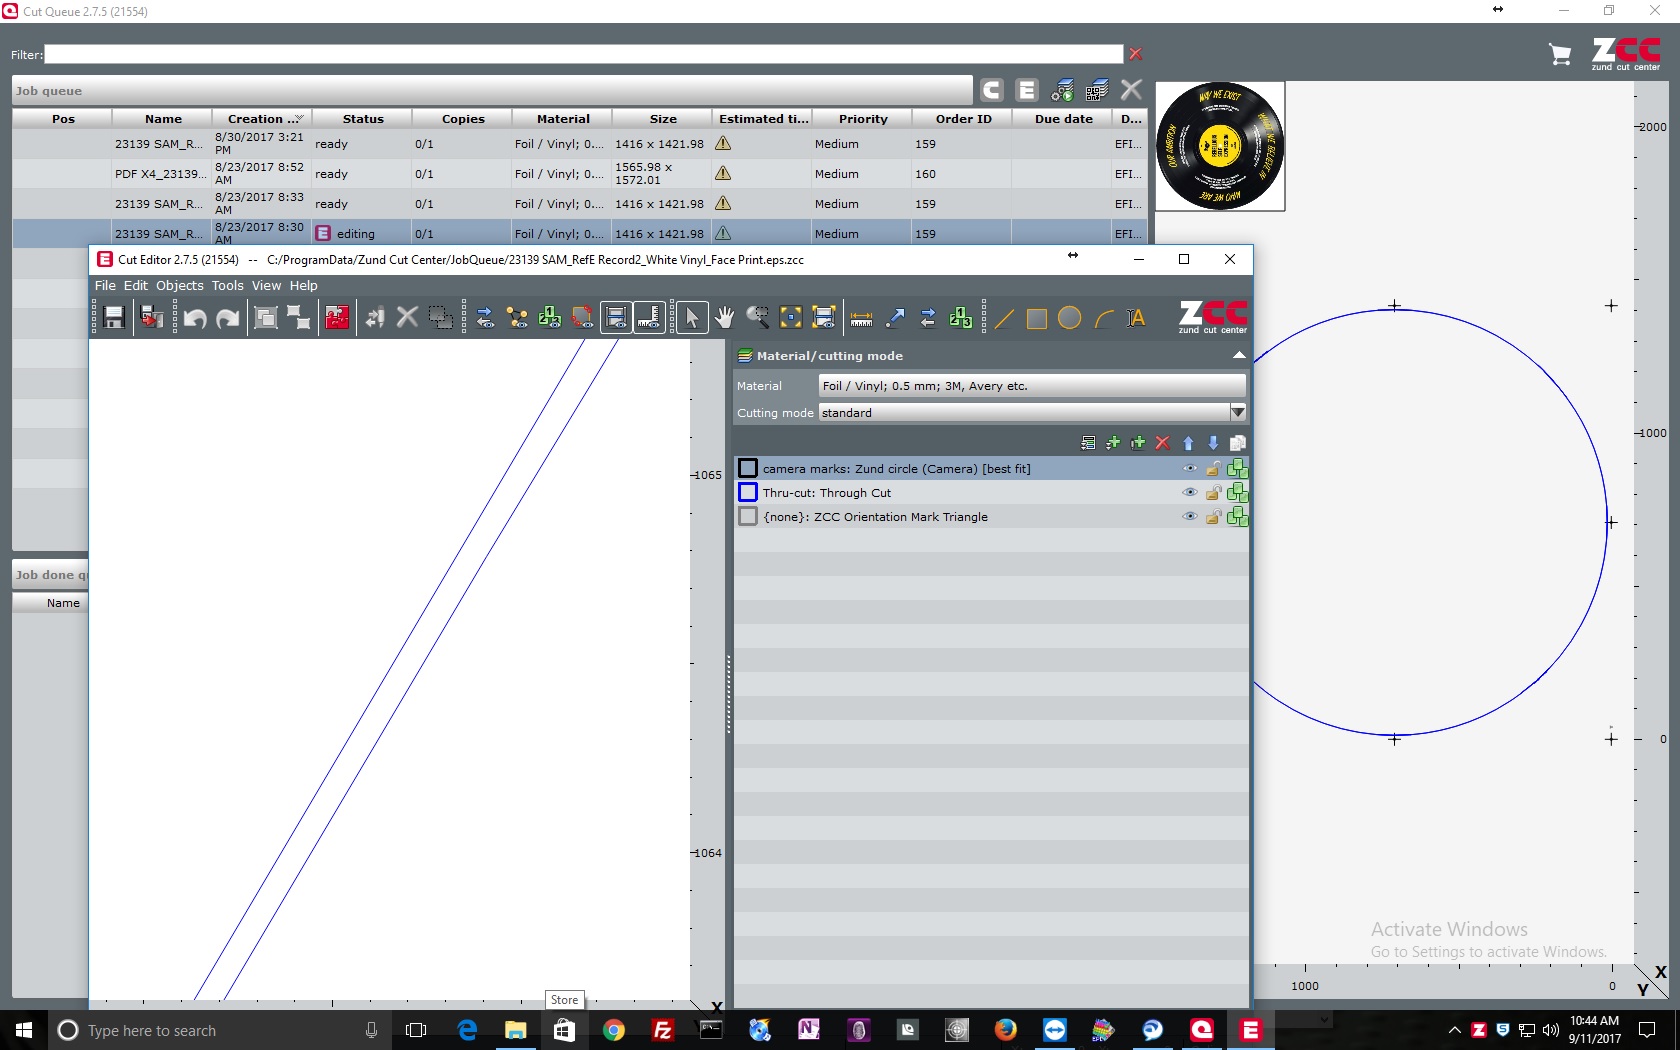Activate the measure distance tool
Viewport: 1680px width, 1050px height.
[x=861, y=318]
